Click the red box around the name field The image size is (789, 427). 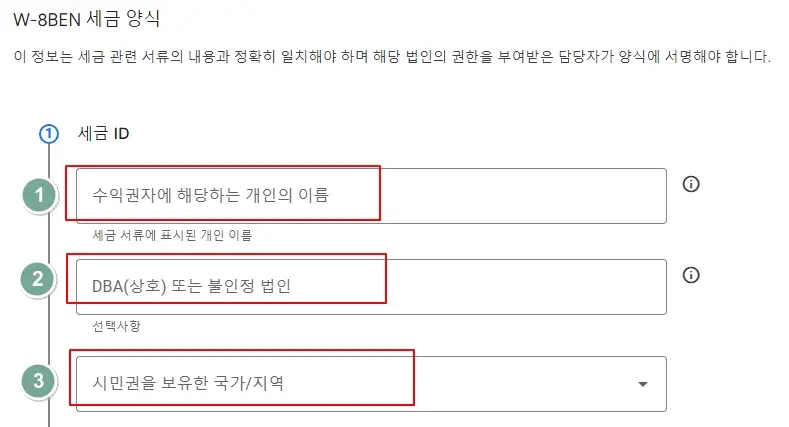pos(223,193)
